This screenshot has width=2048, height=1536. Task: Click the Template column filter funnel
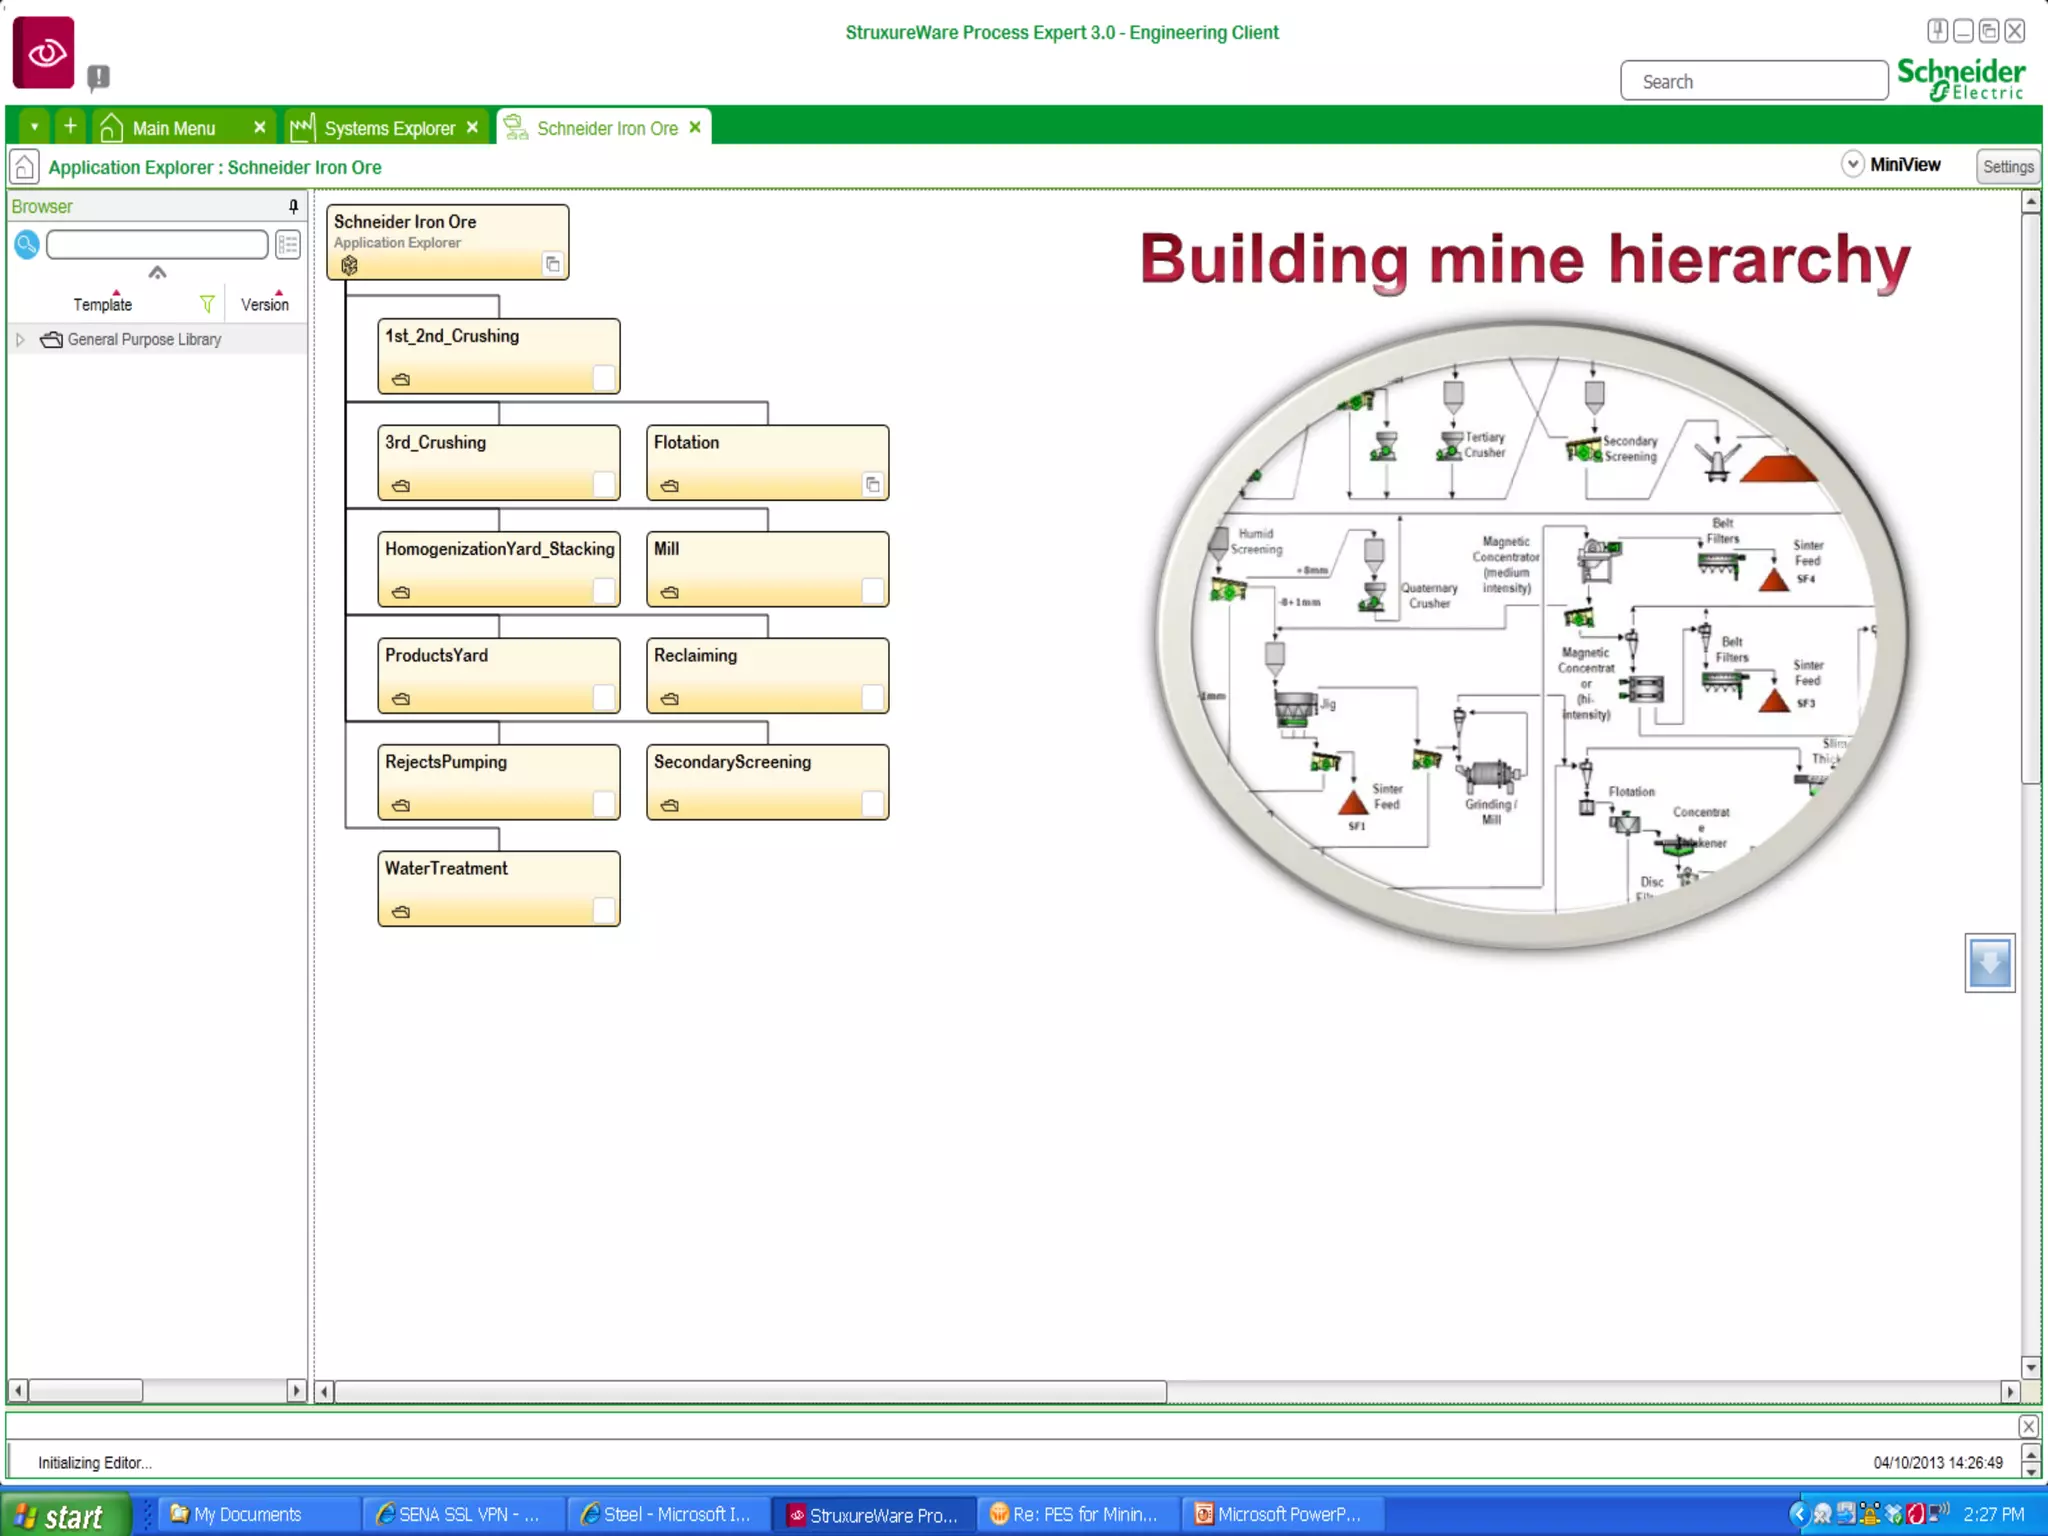point(207,304)
